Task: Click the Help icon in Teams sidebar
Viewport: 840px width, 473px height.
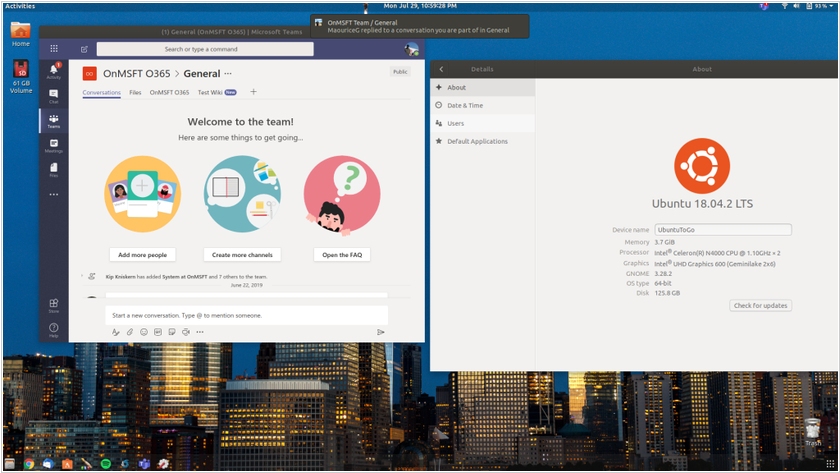Action: [x=53, y=329]
